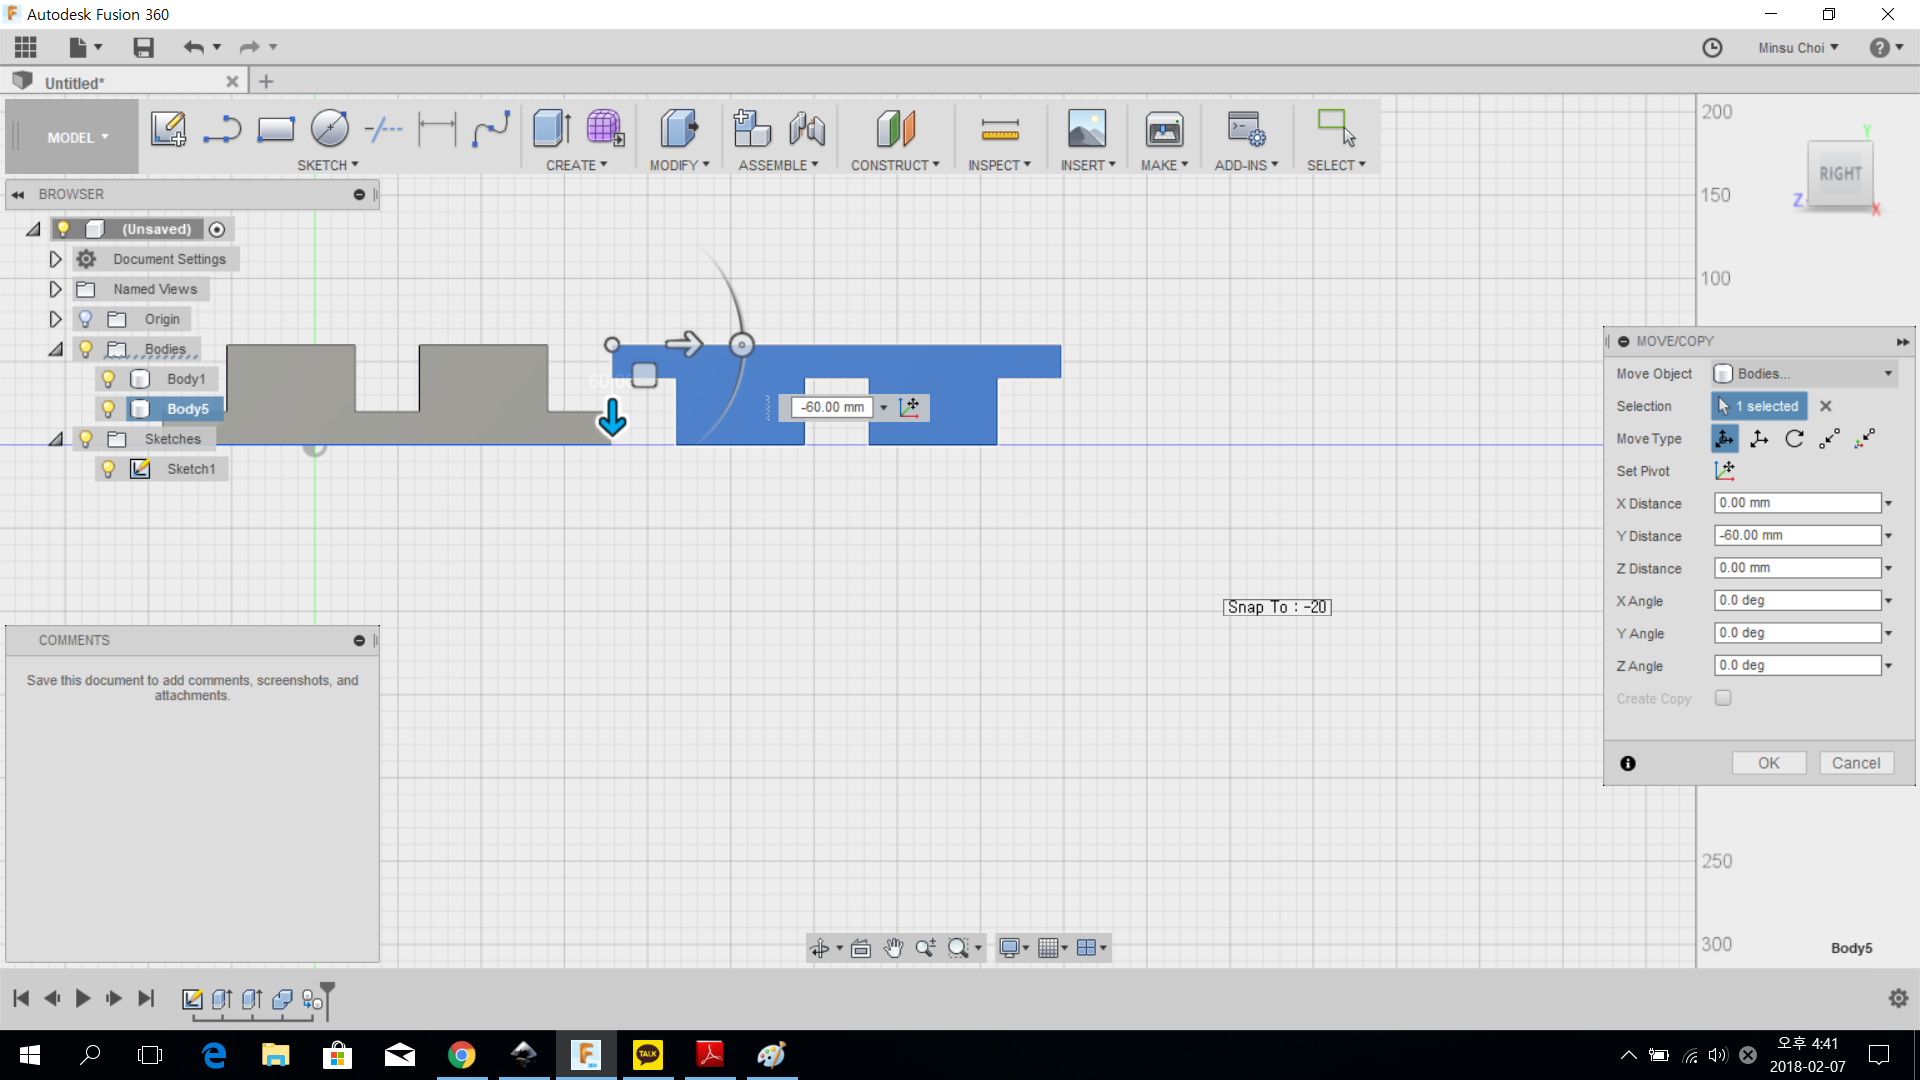This screenshot has width=1920, height=1080.
Task: Open the SKETCH menu
Action: 327,165
